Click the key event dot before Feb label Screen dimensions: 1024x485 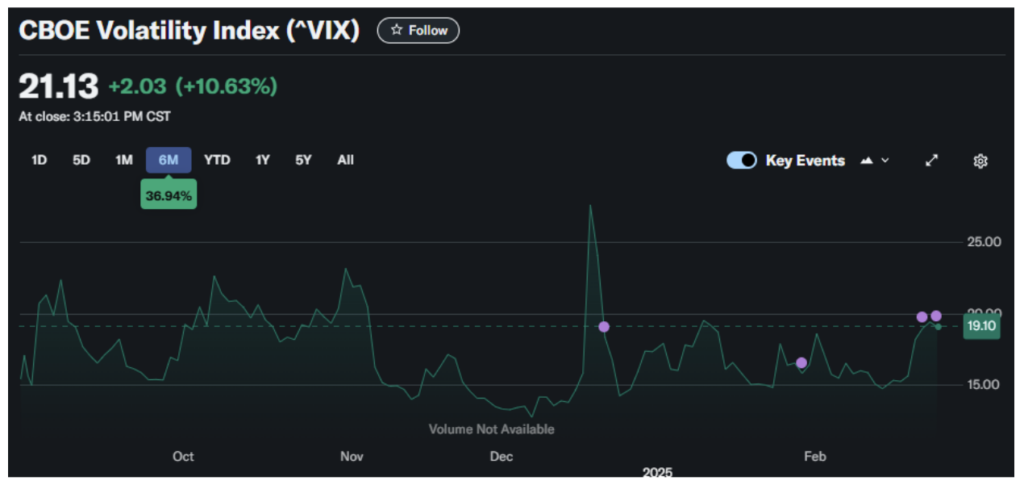pyautogui.click(x=801, y=363)
